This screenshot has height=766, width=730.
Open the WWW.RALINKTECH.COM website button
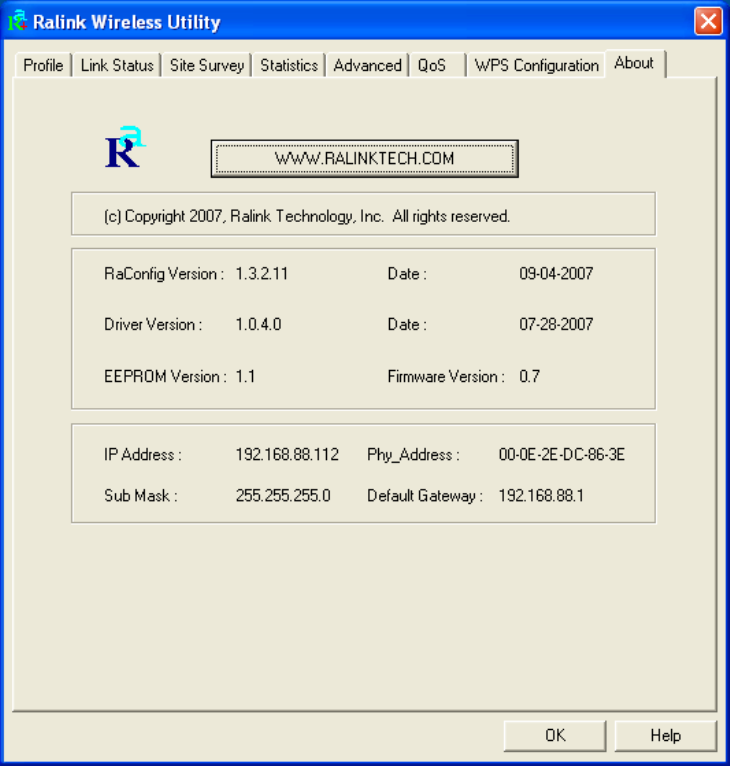click(x=365, y=159)
